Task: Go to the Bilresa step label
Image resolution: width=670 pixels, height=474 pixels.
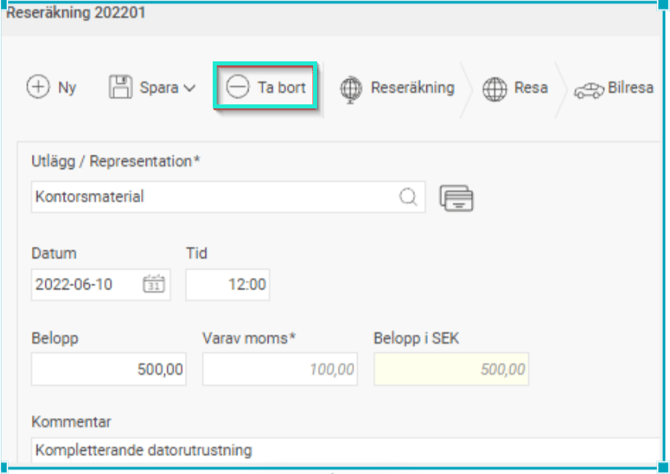Action: [x=632, y=88]
